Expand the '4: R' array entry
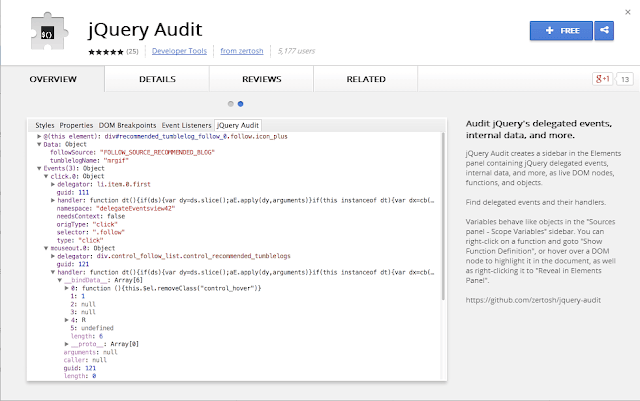This screenshot has width=640, height=401. [67, 320]
